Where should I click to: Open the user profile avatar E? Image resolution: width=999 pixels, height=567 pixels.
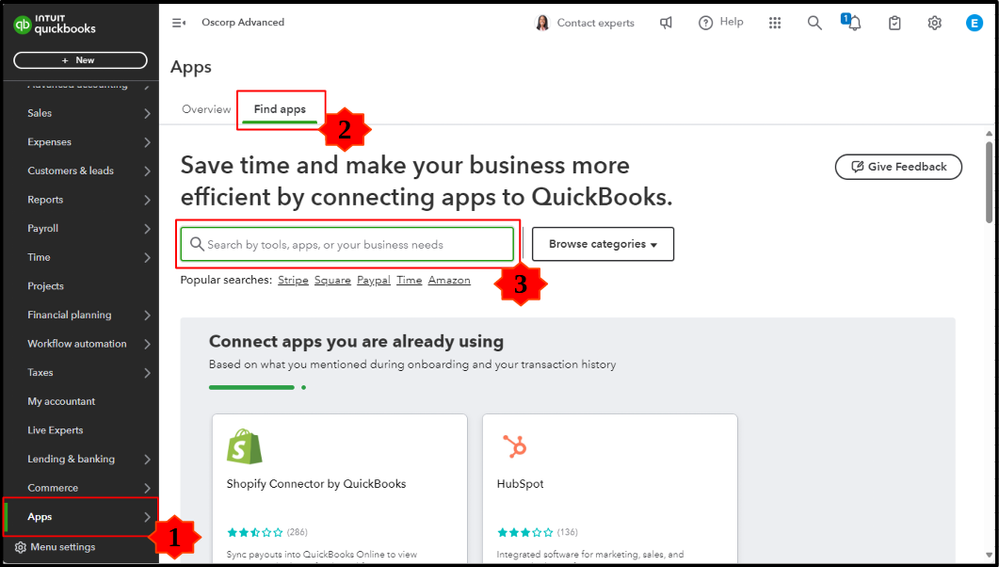974,23
